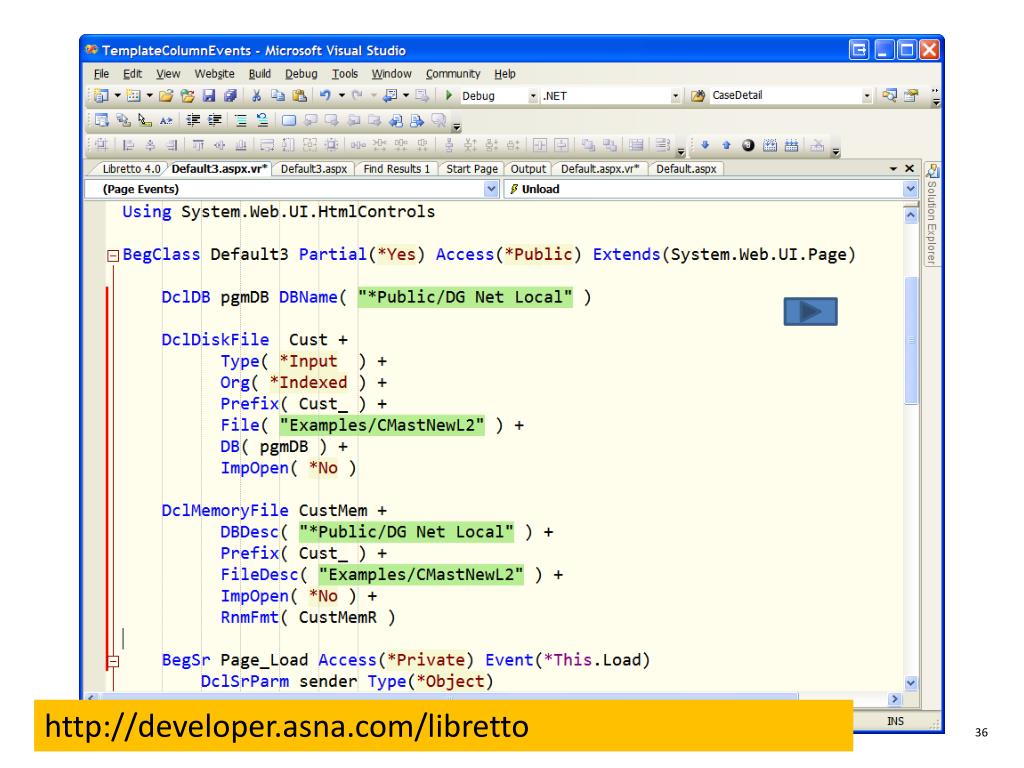Open the CaseDetail find combo dropdown
Screen dimensions: 1024x768
(x=867, y=96)
